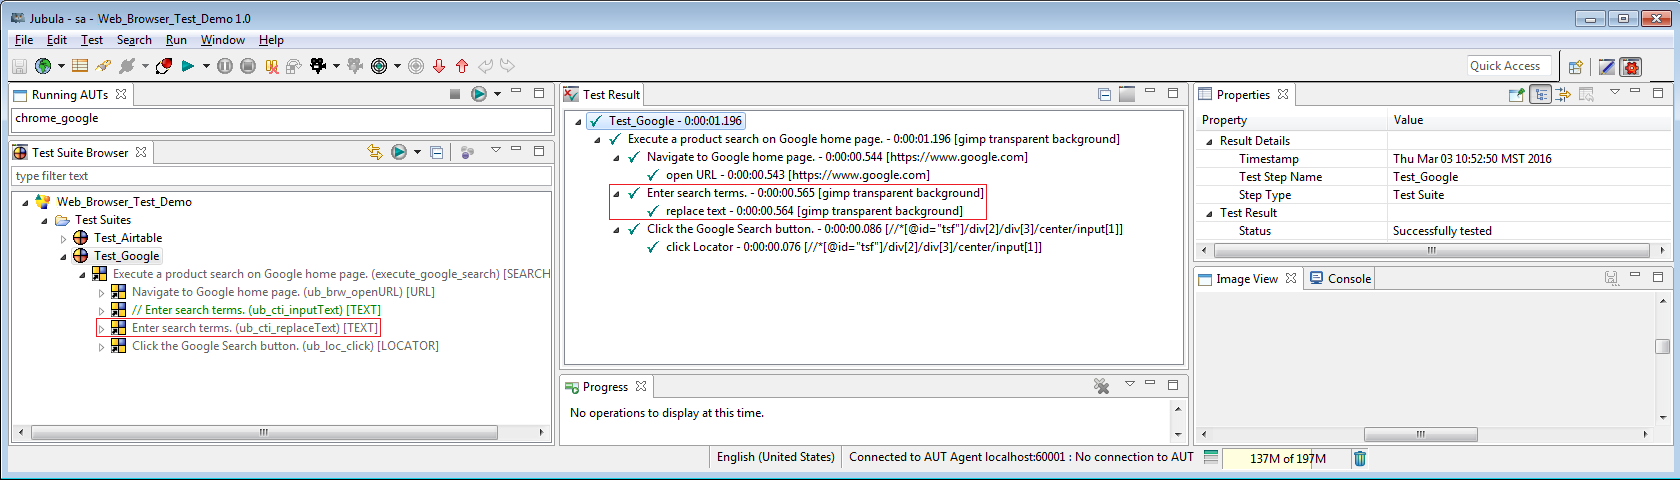This screenshot has width=1680, height=480.
Task: Click the Quick Access field
Action: pyautogui.click(x=1509, y=66)
